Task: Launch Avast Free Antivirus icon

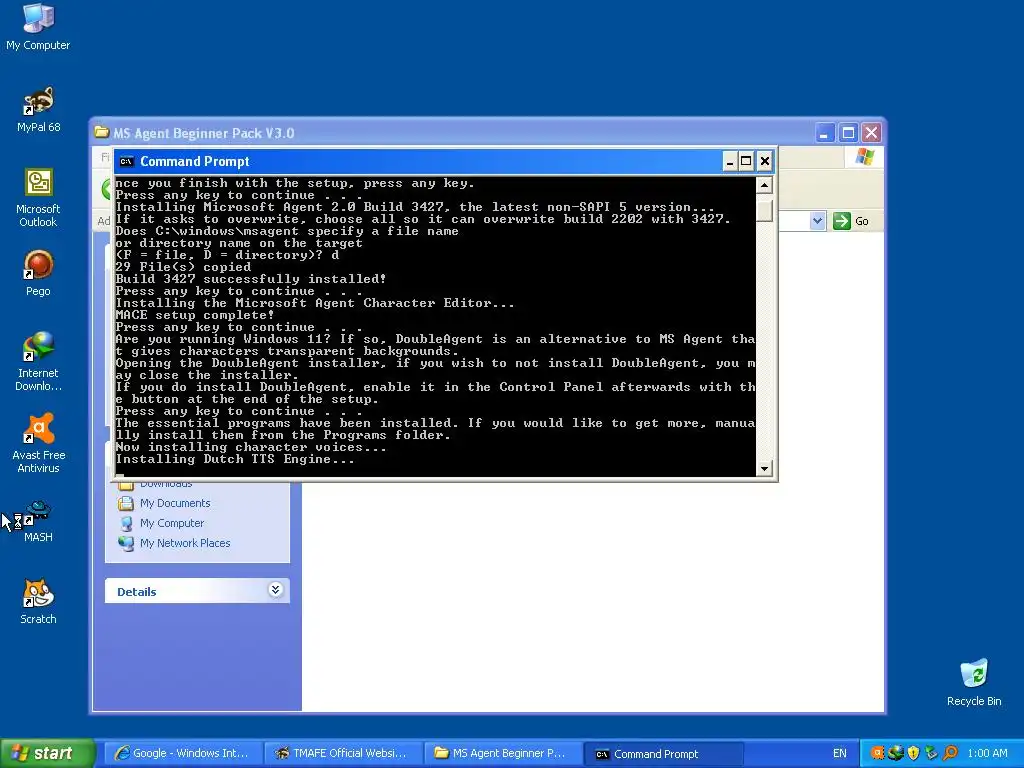Action: [x=38, y=443]
